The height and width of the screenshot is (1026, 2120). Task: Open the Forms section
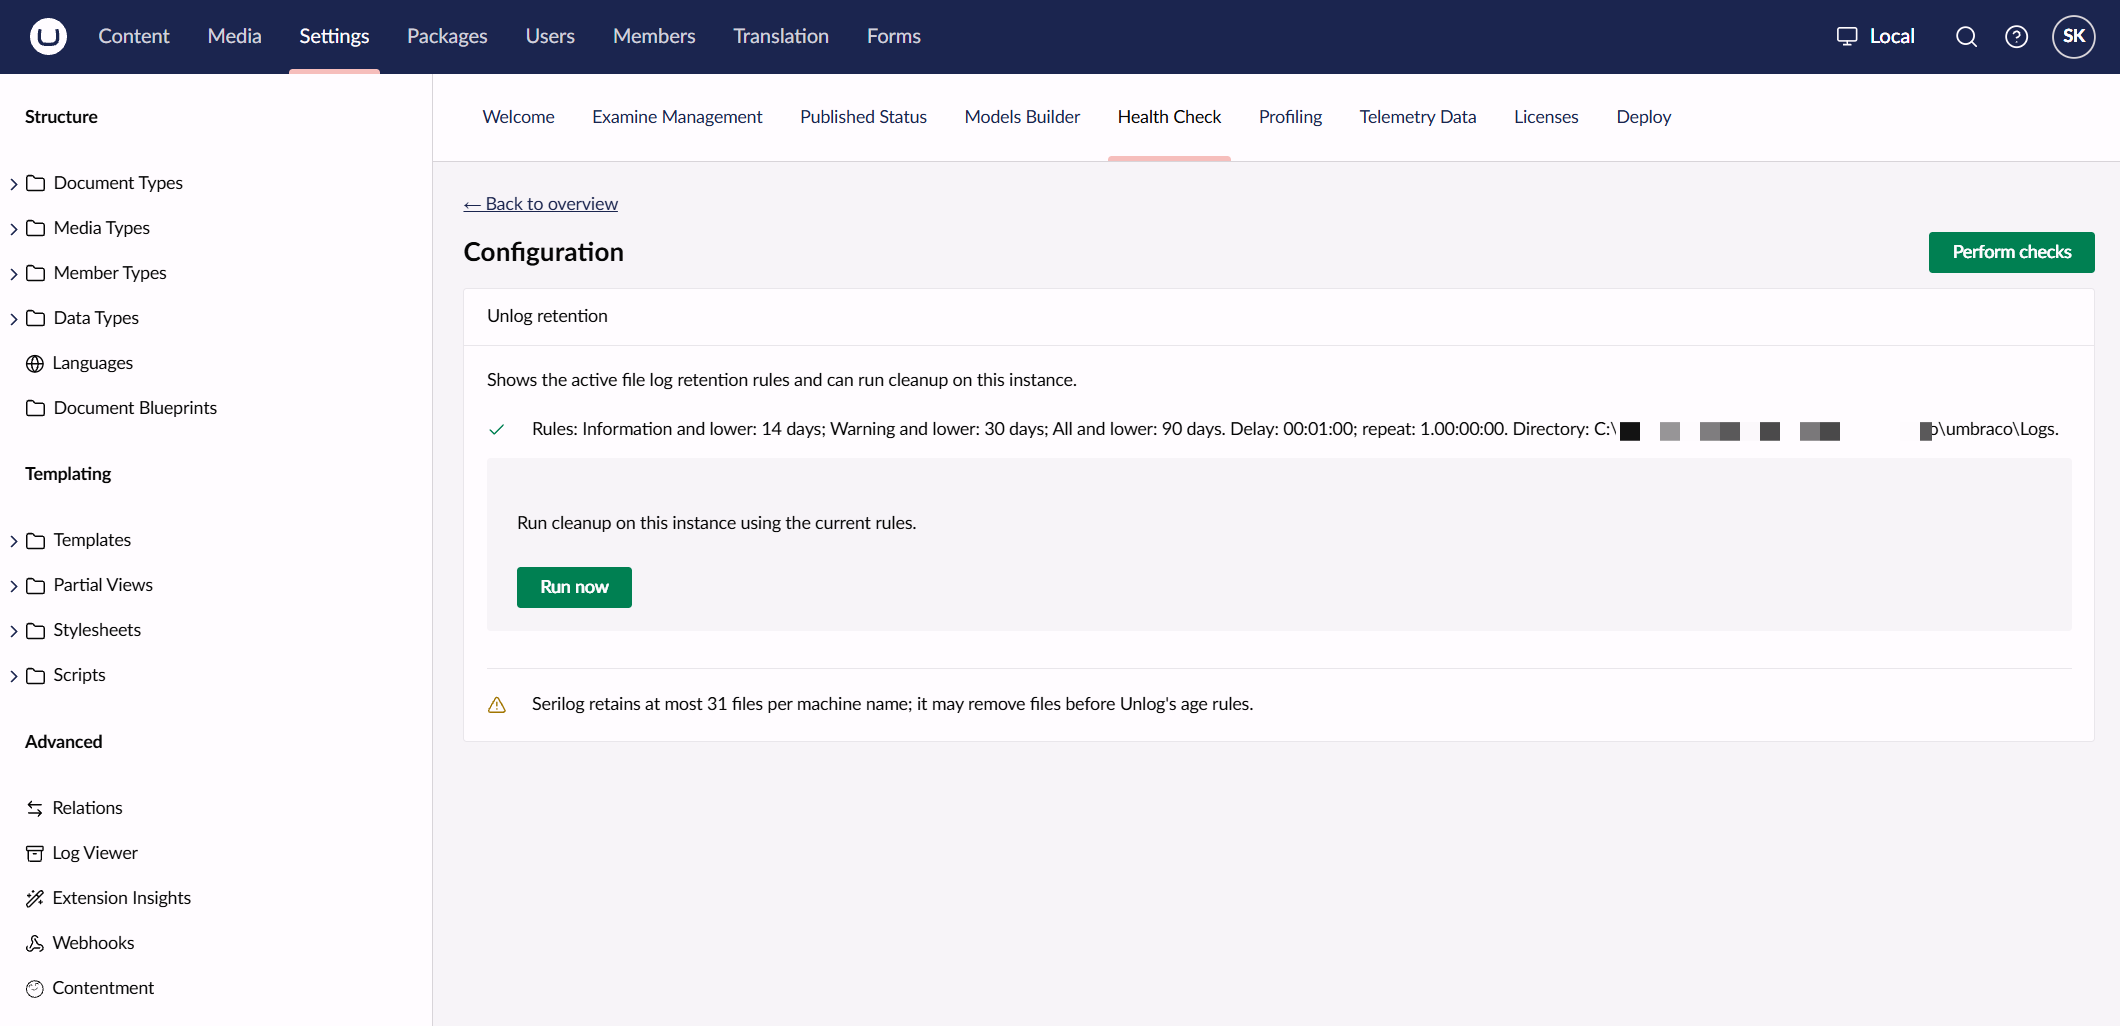tap(893, 36)
